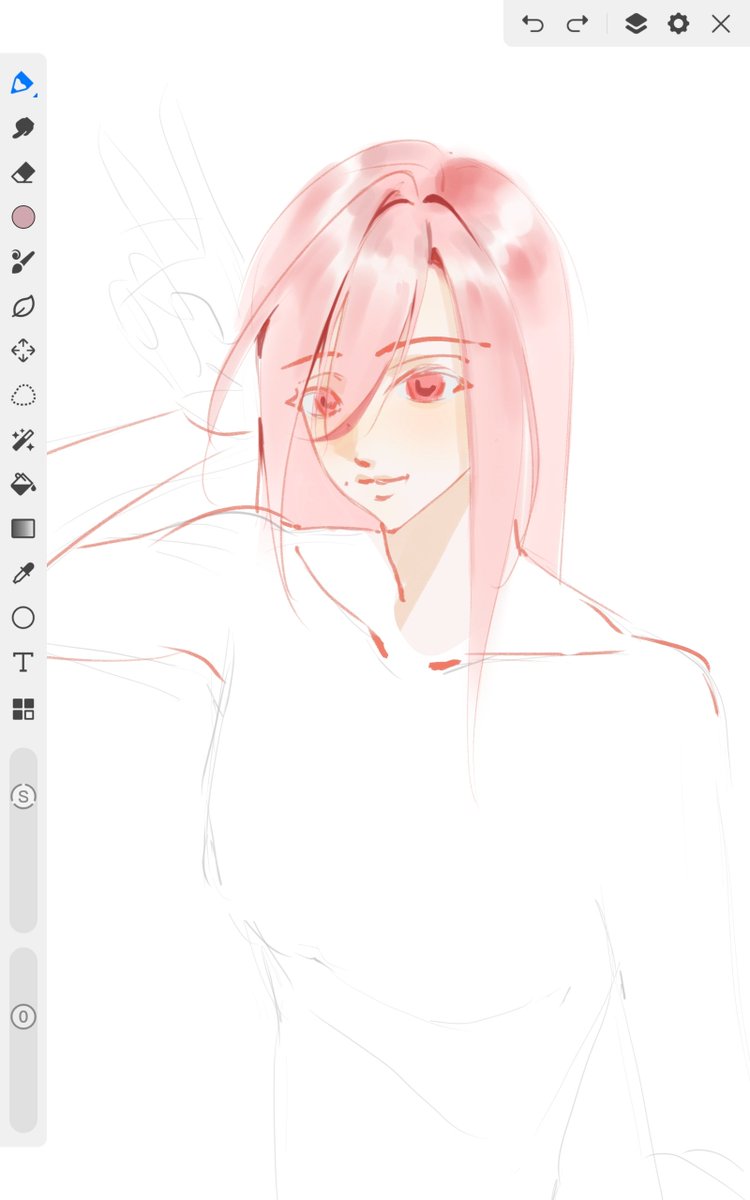Open the layers panel
Viewport: 750px width, 1200px height.
636,24
